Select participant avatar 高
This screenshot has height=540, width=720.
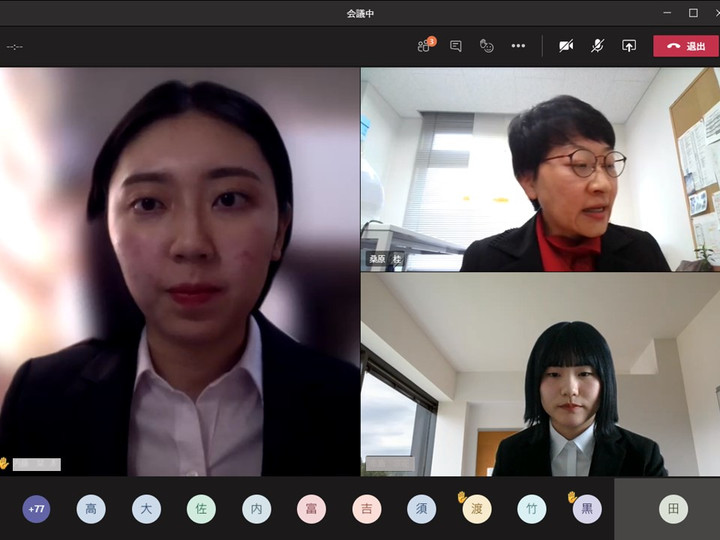click(x=91, y=509)
